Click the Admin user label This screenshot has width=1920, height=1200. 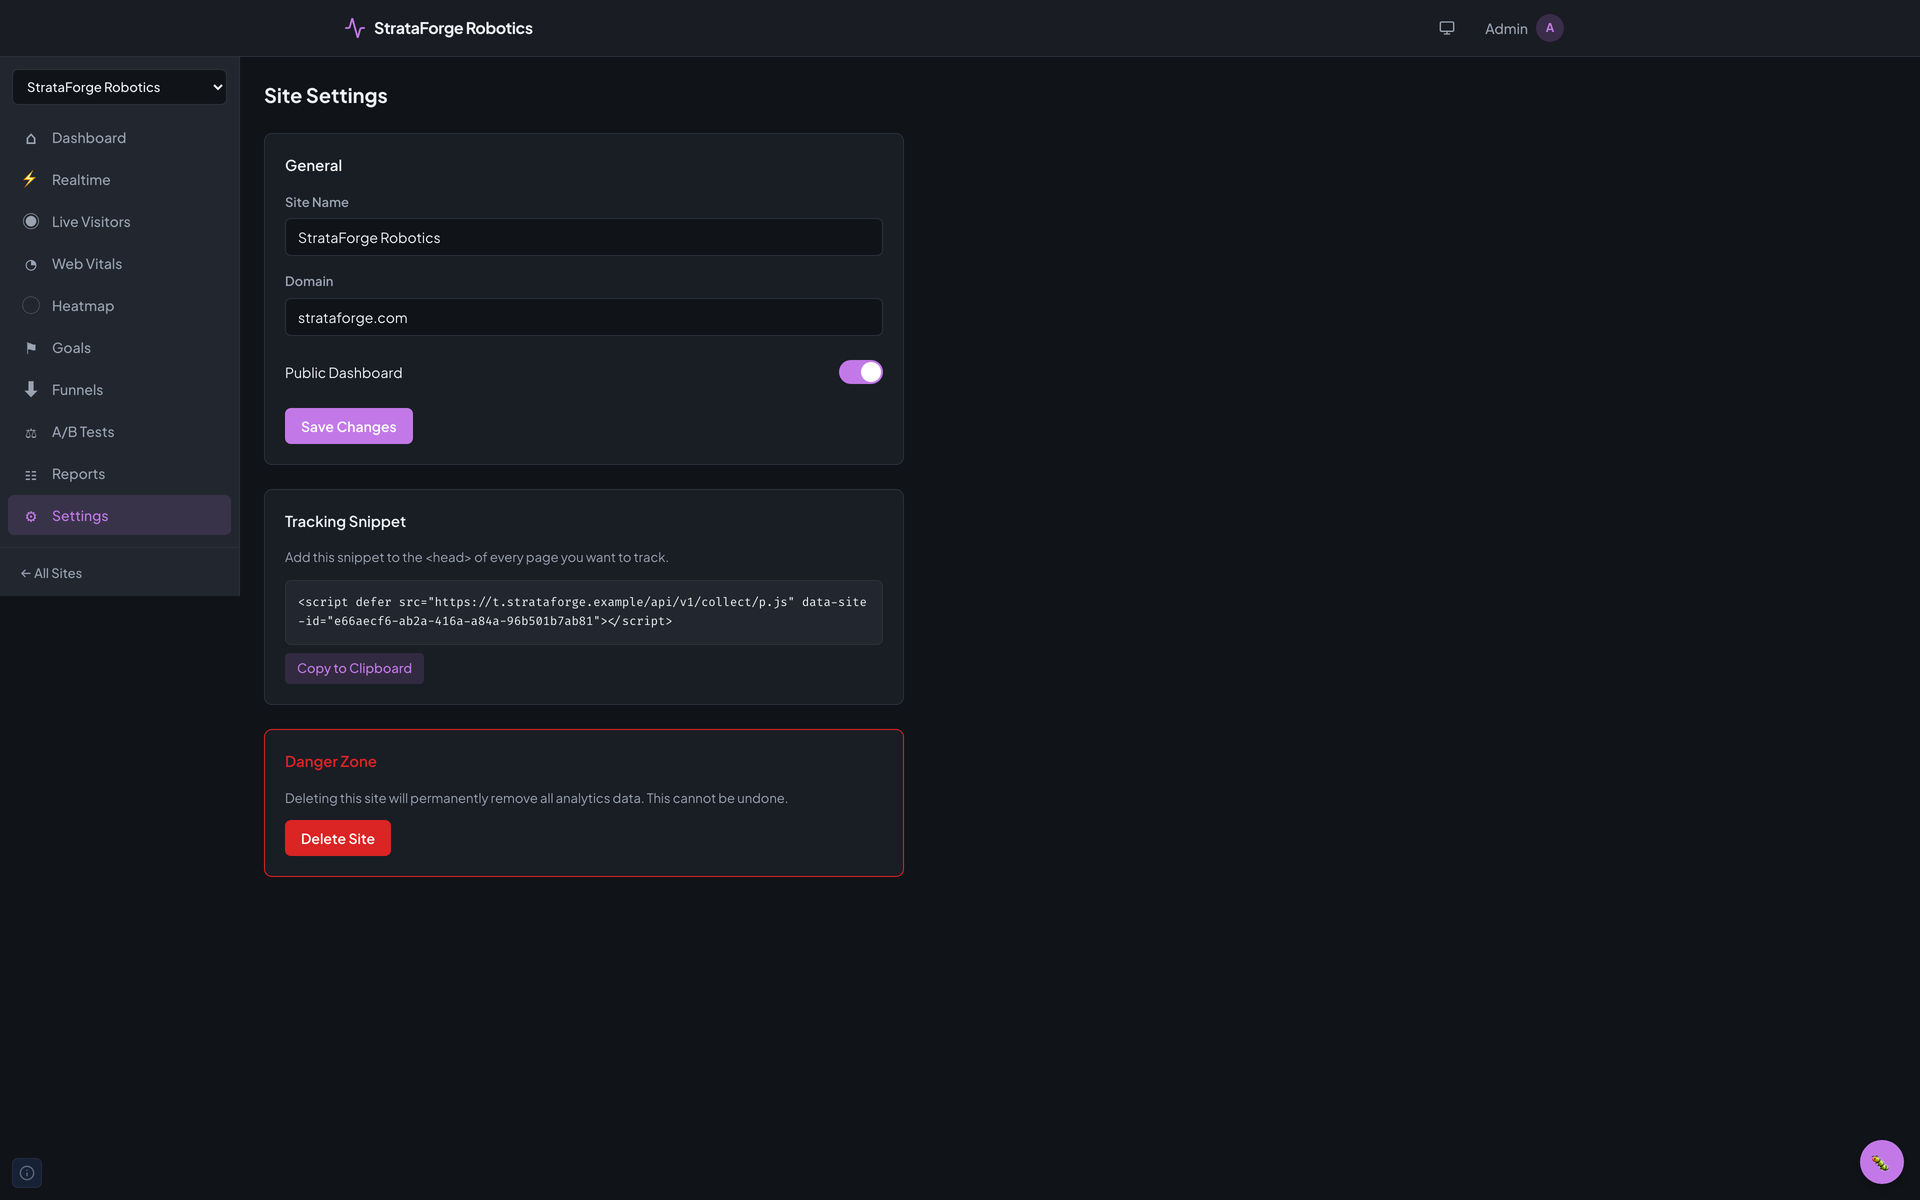1506,29
